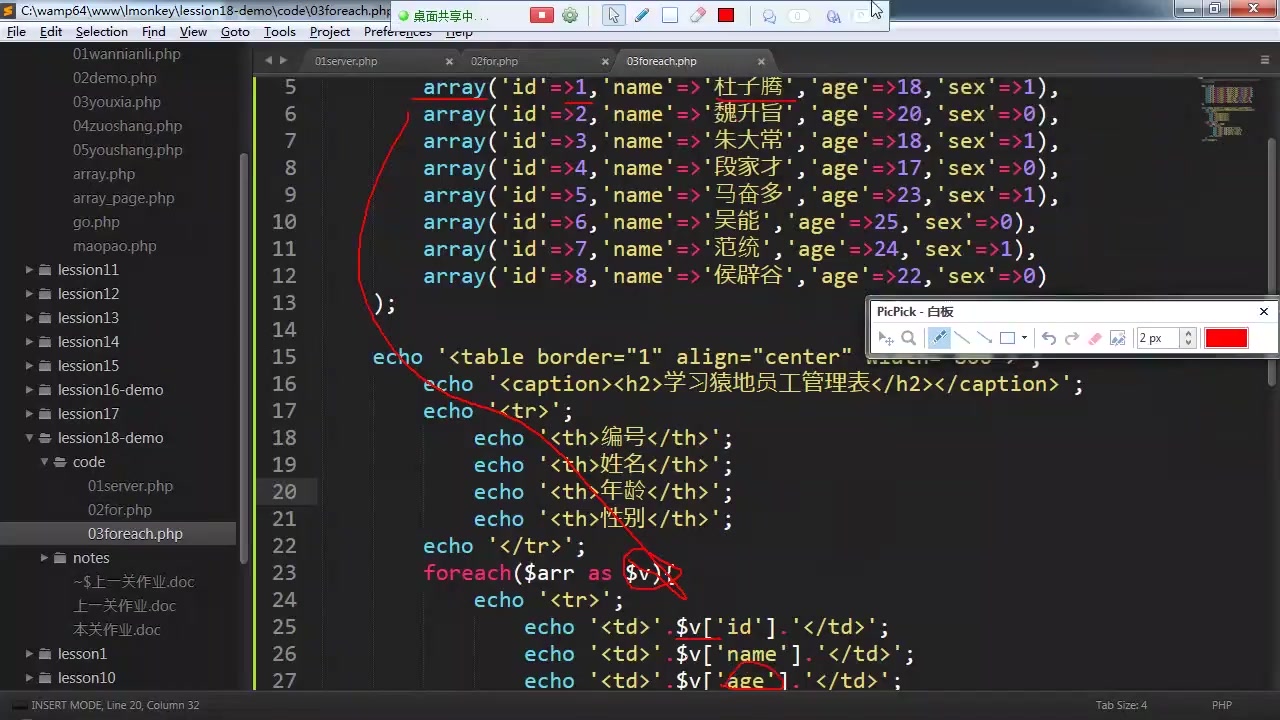Pick the red color square in sharing toolbar
This screenshot has width=1280, height=720.
pos(726,15)
